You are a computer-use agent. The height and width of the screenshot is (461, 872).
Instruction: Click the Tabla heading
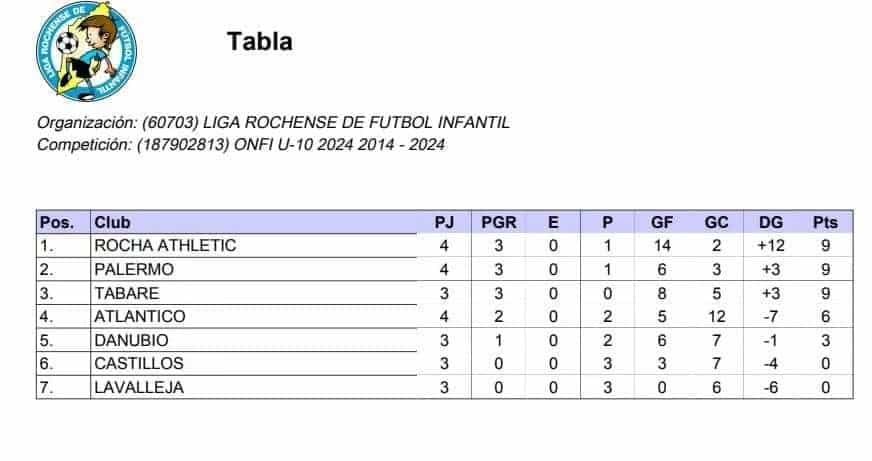coord(260,42)
